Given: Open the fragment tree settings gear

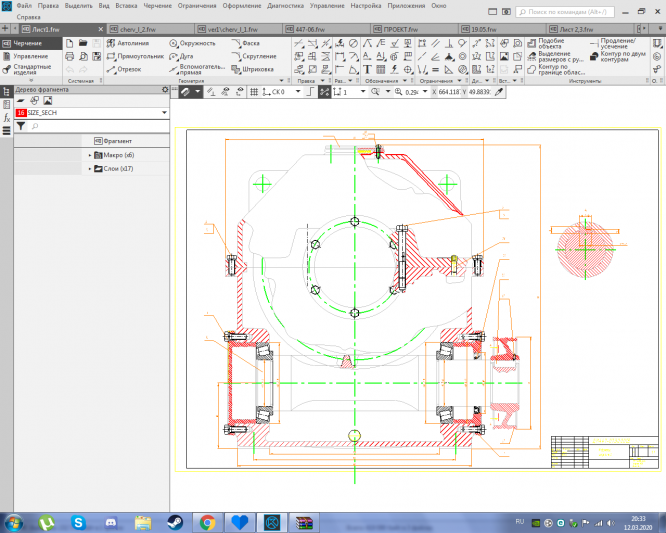Looking at the screenshot, I should tap(165, 90).
